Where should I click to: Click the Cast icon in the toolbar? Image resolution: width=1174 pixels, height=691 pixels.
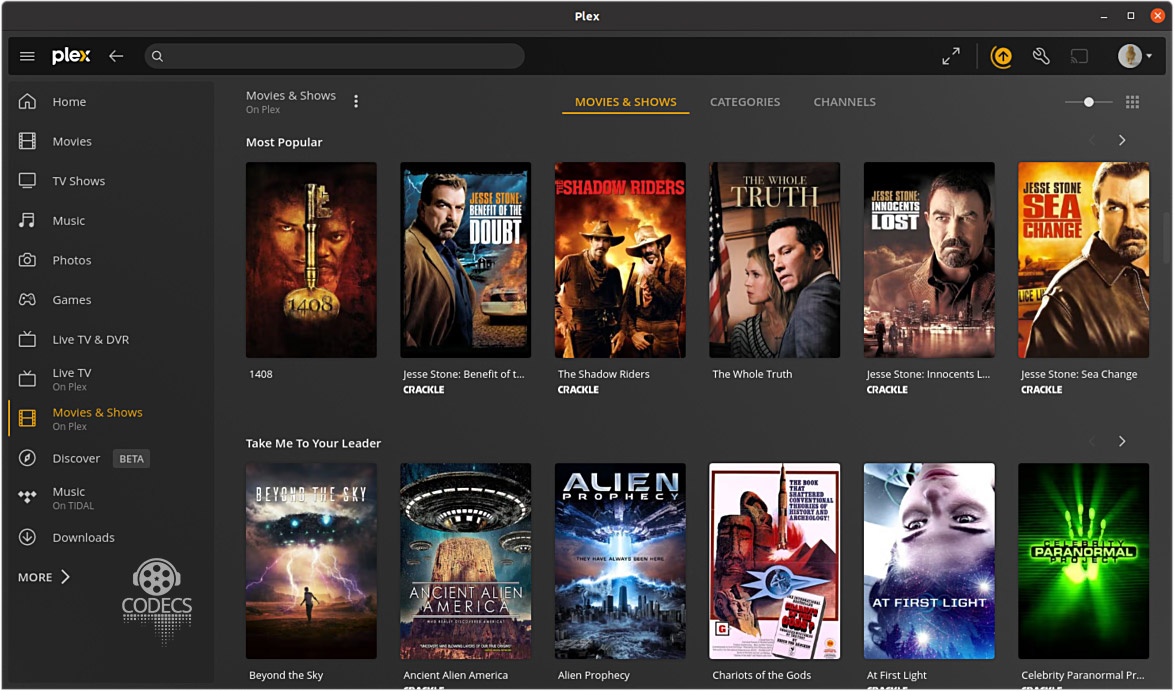[1079, 56]
